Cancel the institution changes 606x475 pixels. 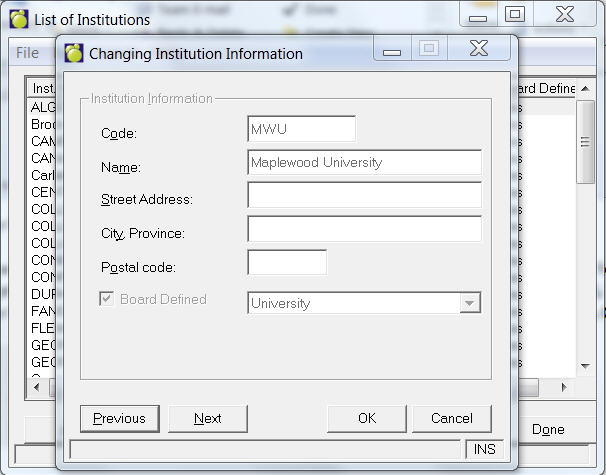click(x=450, y=418)
